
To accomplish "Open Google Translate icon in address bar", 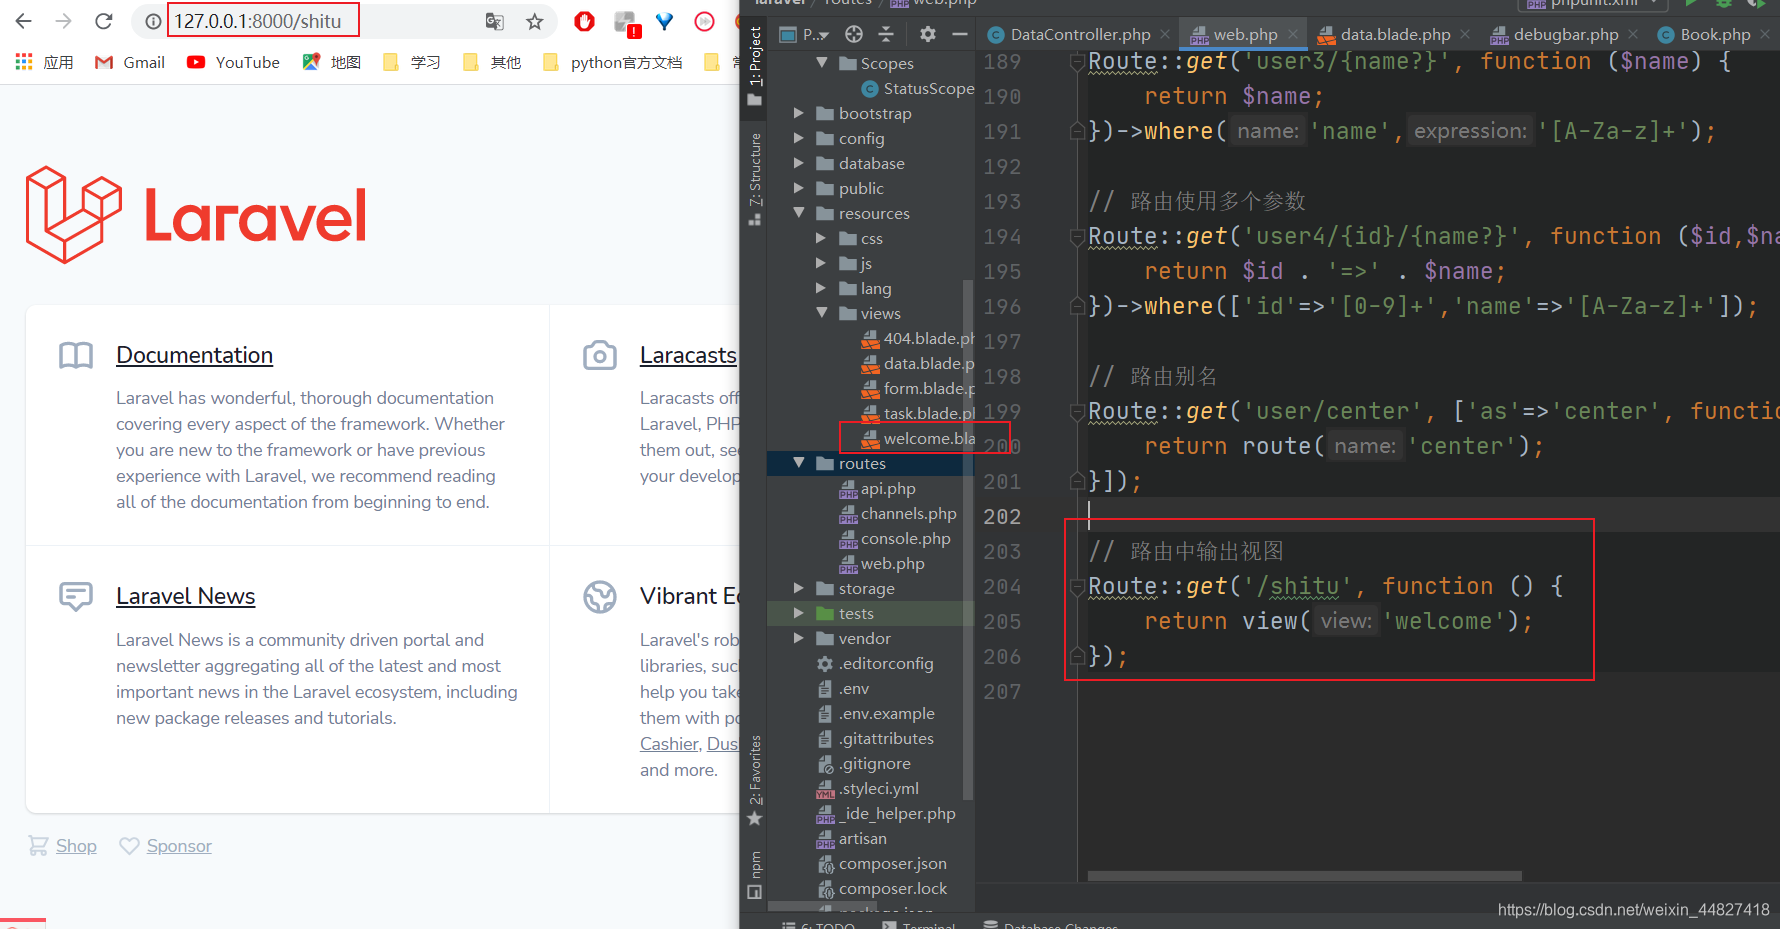I will click(x=495, y=21).
